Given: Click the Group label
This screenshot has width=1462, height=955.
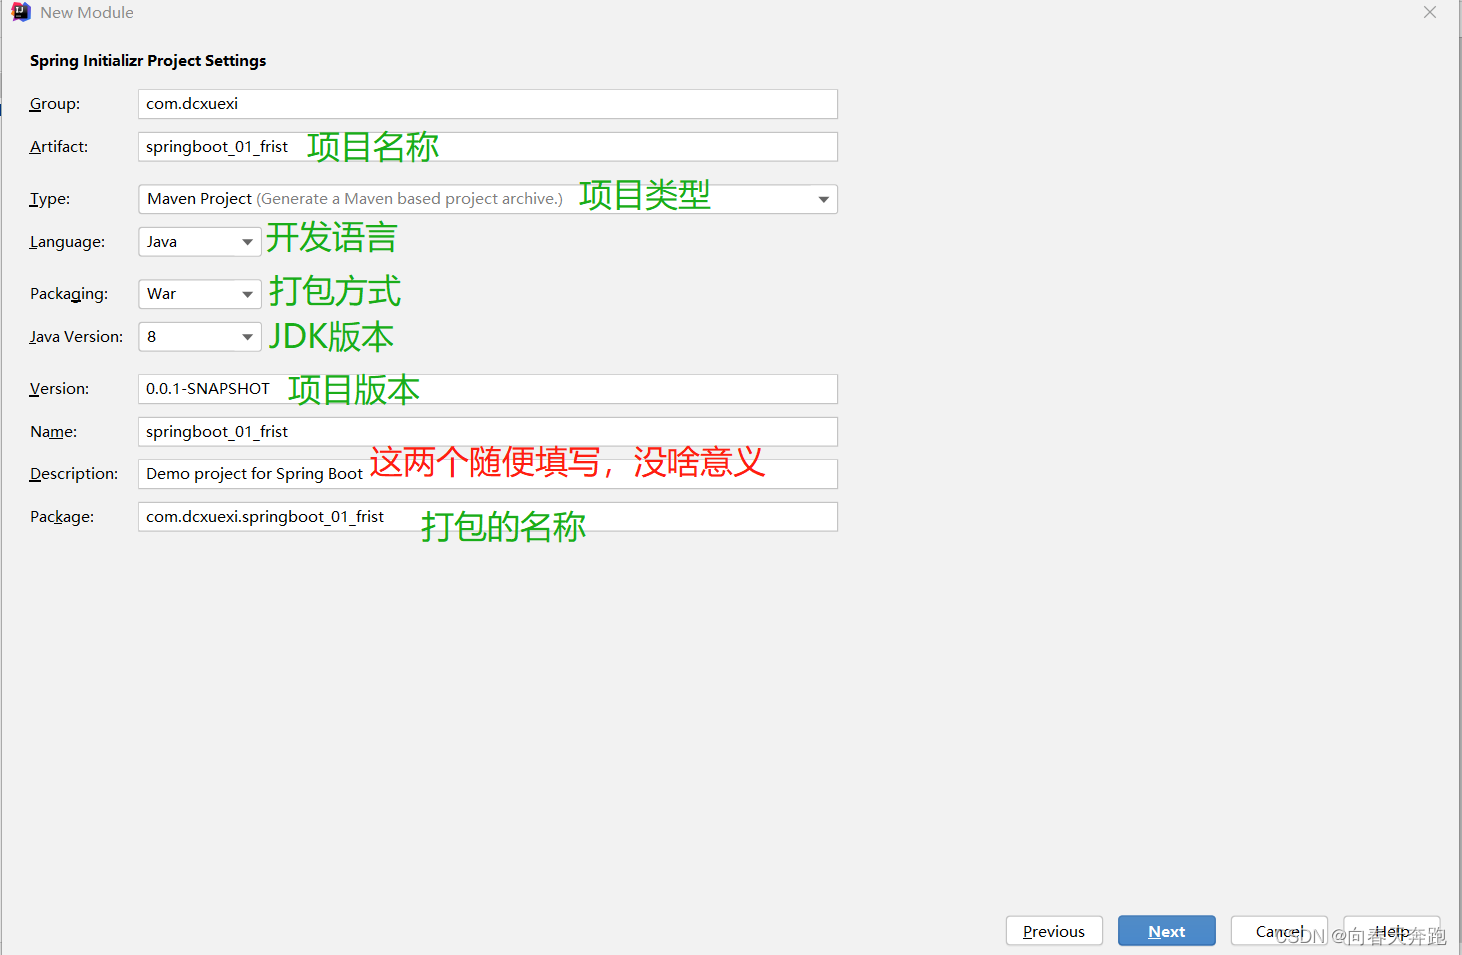Looking at the screenshot, I should tap(55, 104).
